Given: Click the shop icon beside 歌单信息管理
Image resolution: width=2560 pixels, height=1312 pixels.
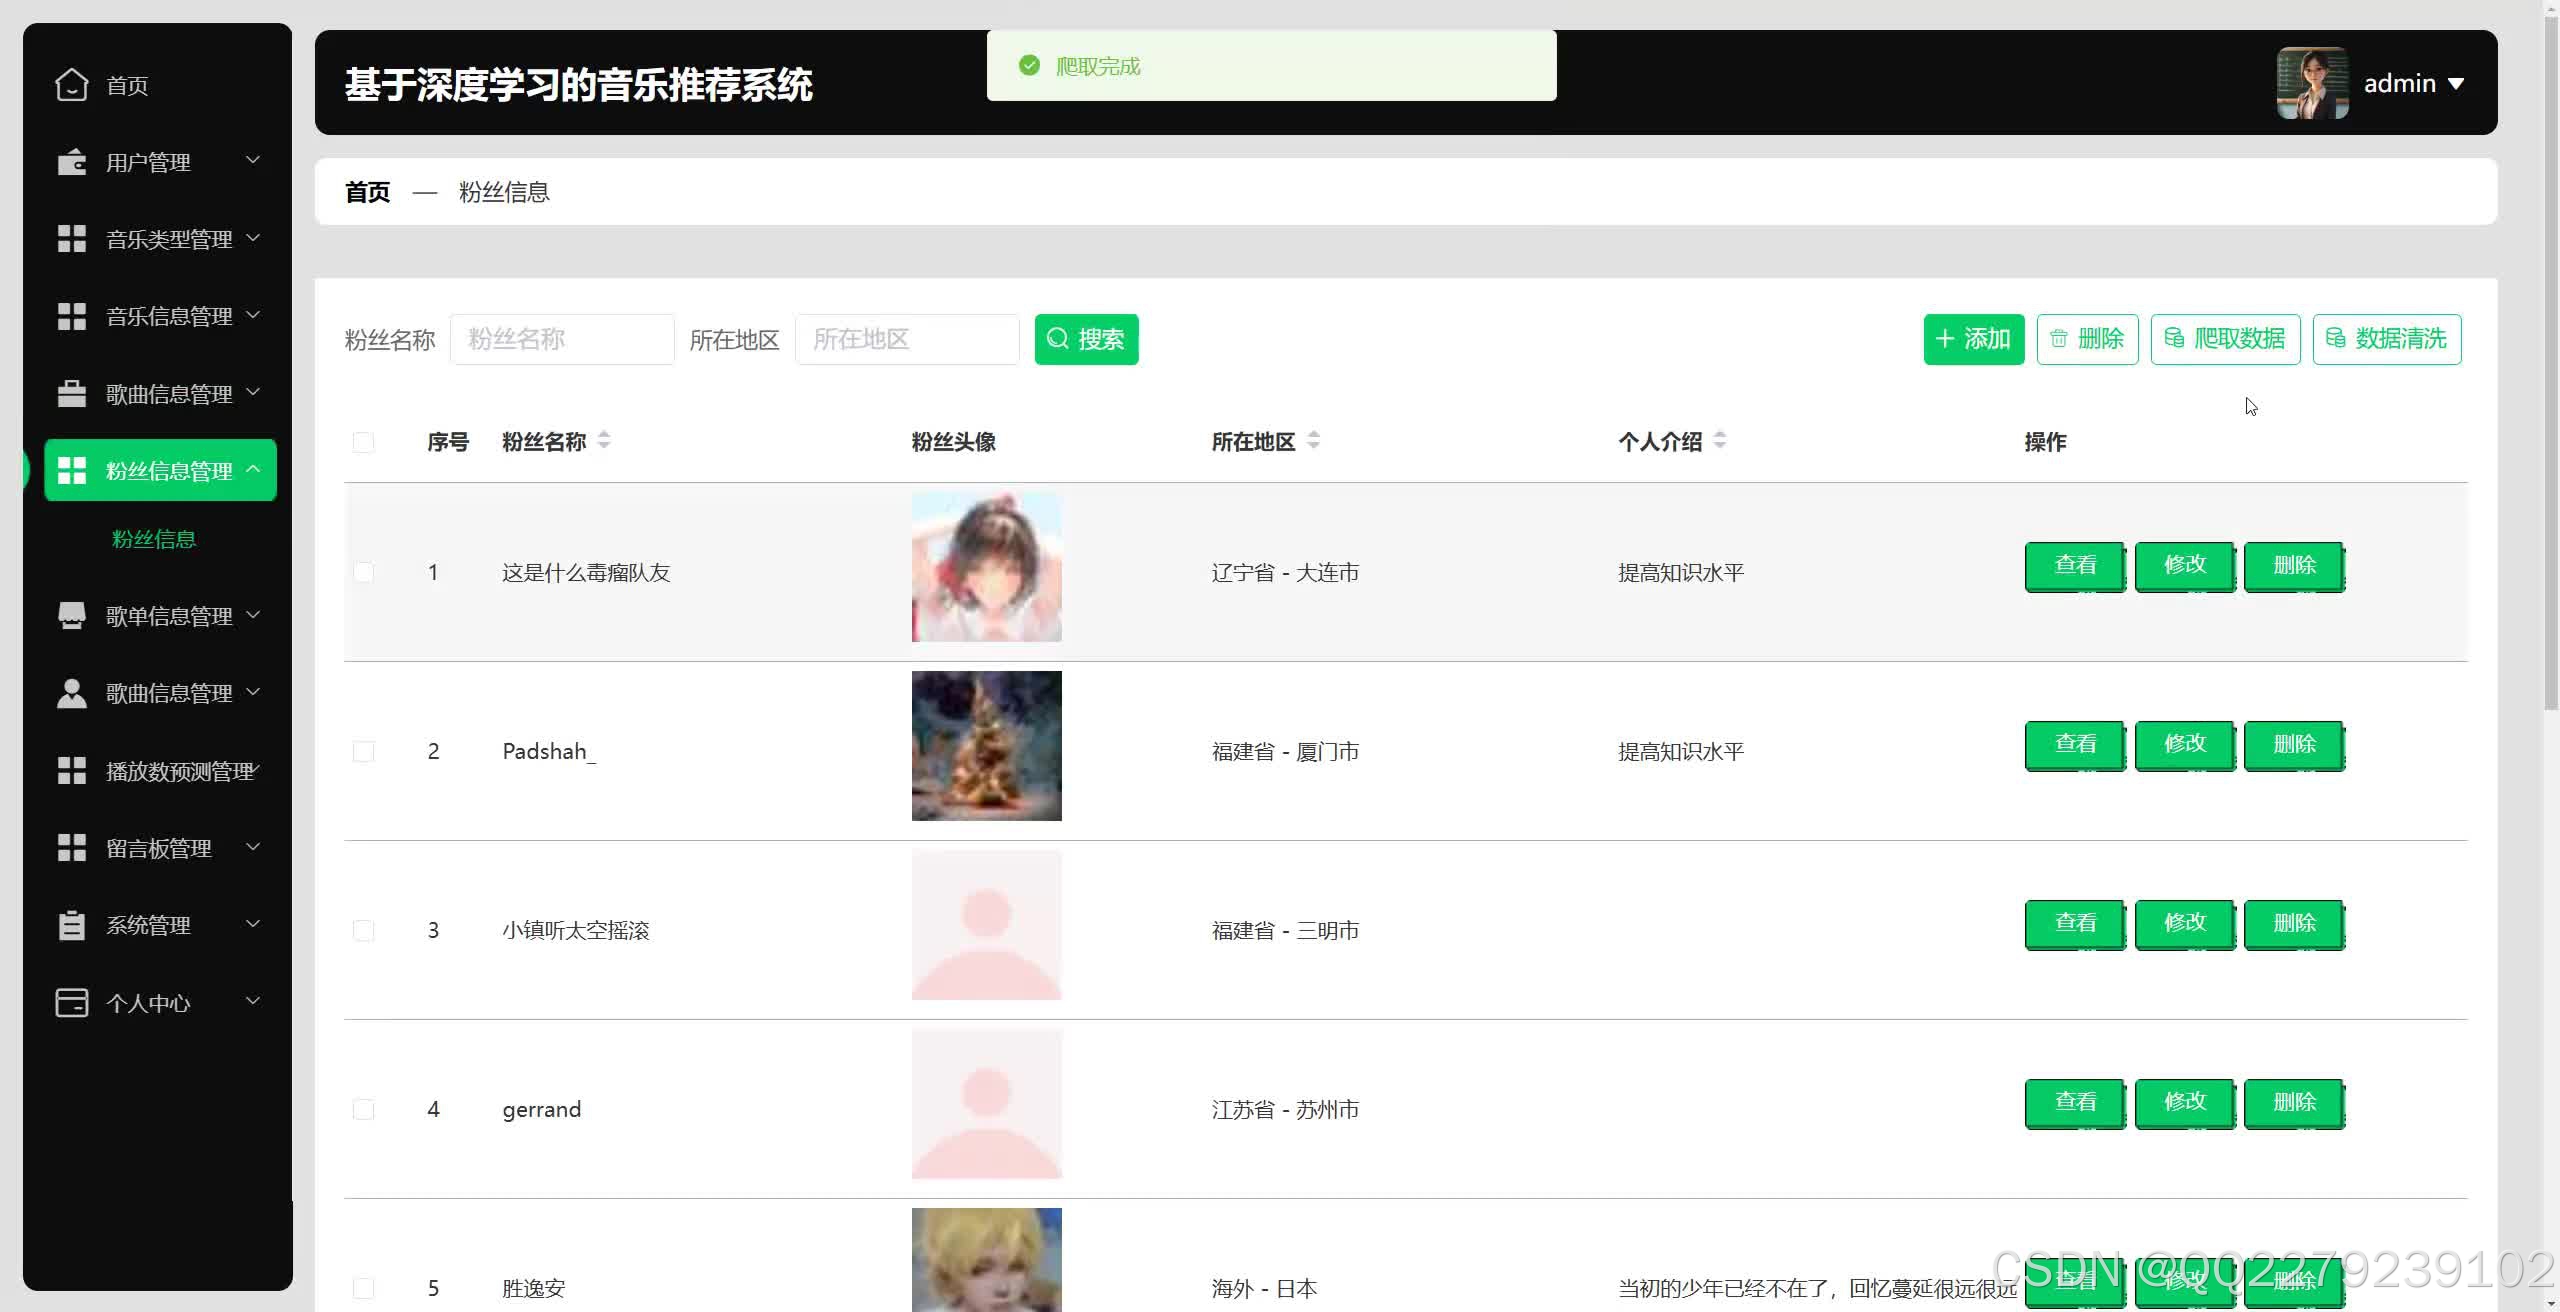Looking at the screenshot, I should click(71, 616).
